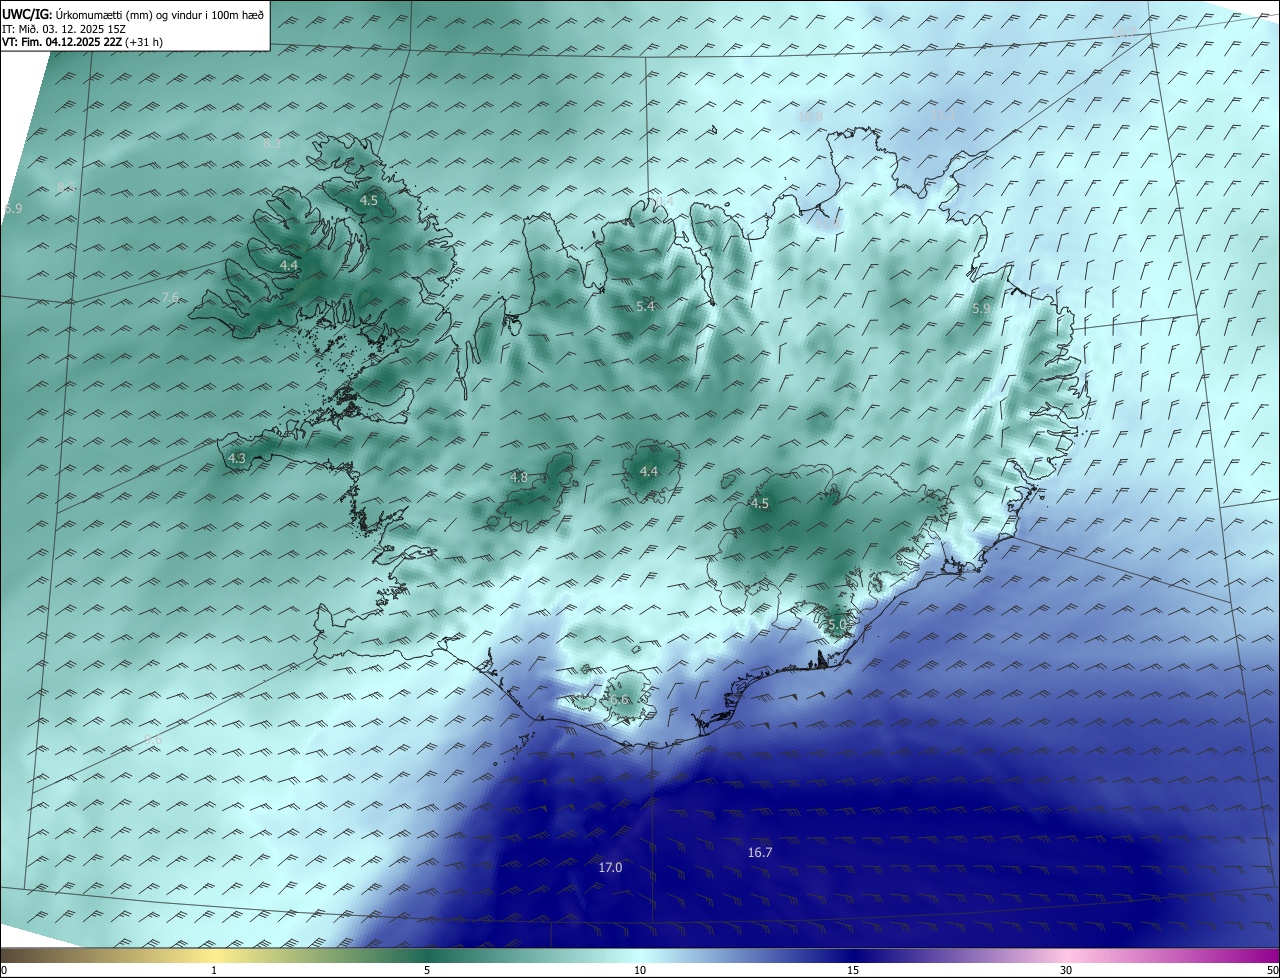Click the 1 tick on the color scale
The width and height of the screenshot is (1280, 978).
point(214,970)
